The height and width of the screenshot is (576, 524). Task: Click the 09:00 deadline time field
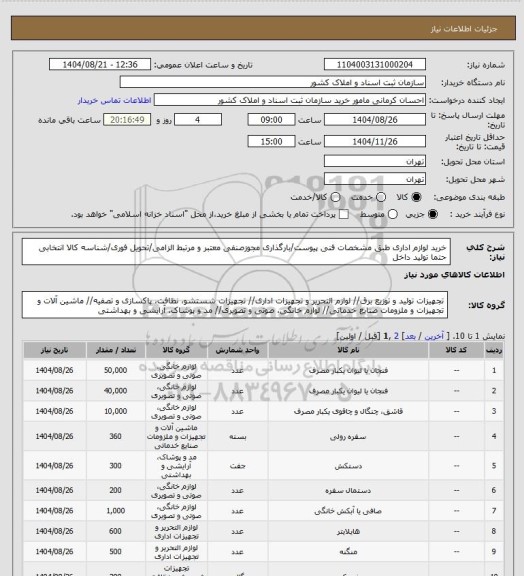tap(271, 119)
